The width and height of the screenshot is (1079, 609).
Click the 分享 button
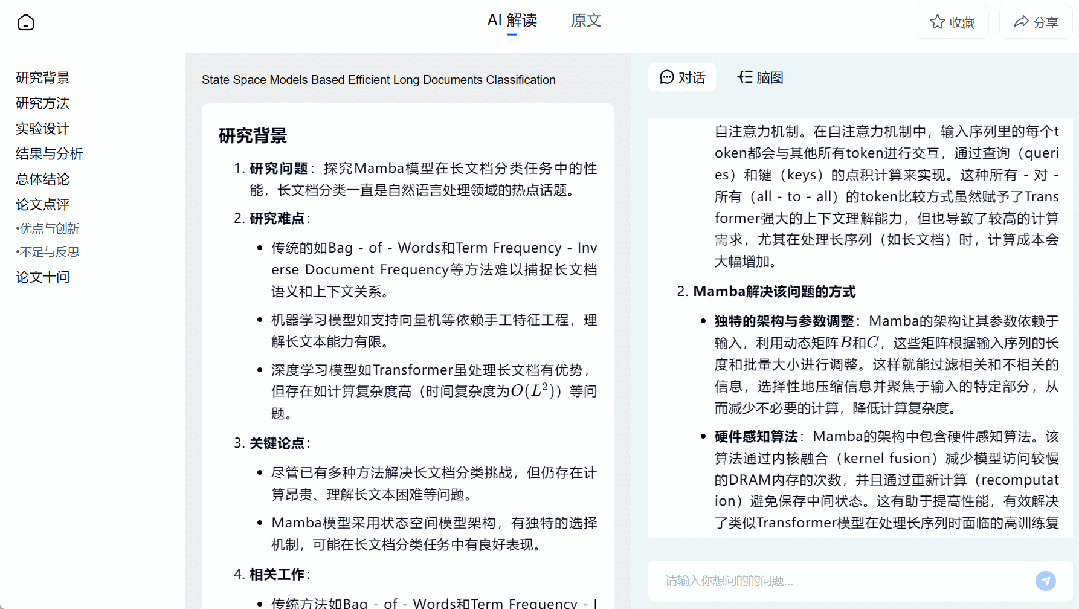tap(1035, 20)
